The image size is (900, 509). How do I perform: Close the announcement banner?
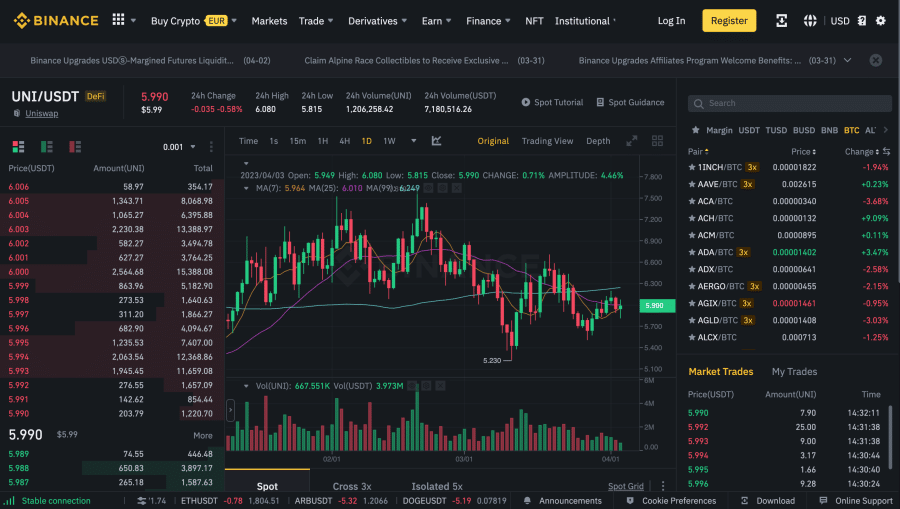pos(875,60)
